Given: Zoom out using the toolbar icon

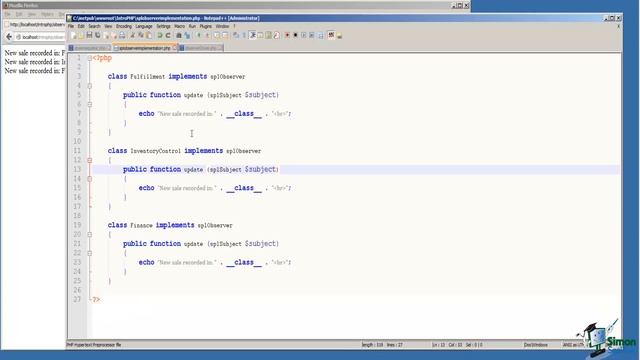Looking at the screenshot, I should [207, 36].
